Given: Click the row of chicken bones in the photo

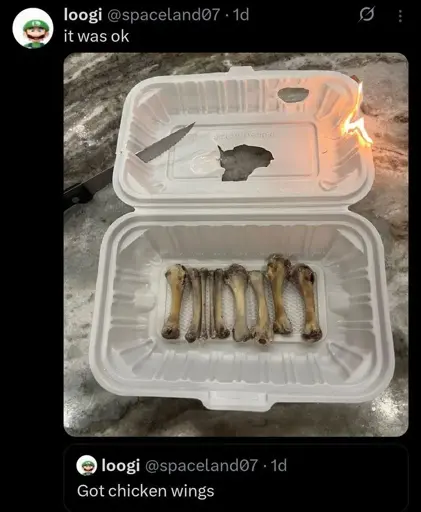Looking at the screenshot, I should (x=241, y=298).
